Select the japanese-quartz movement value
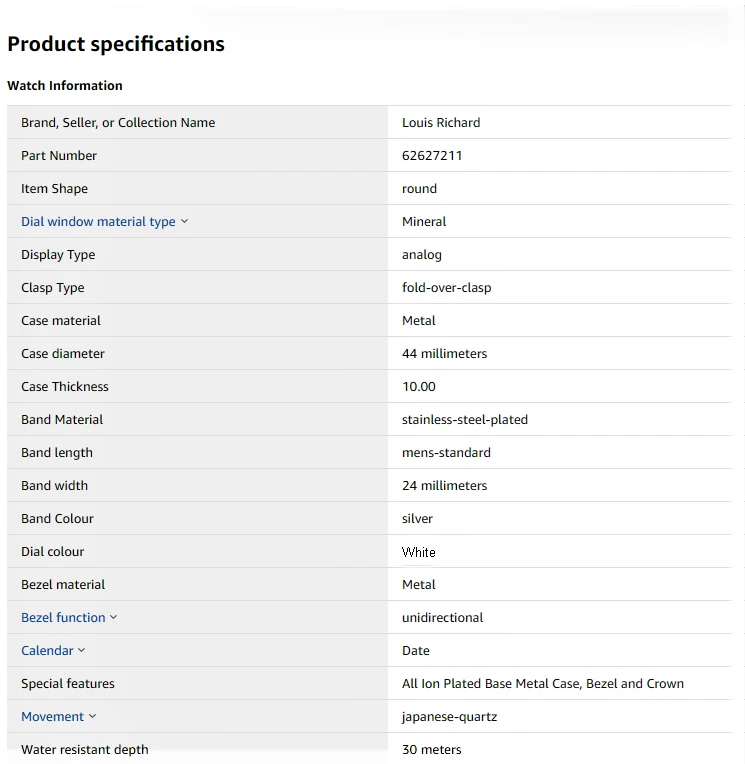This screenshot has width=745, height=764. point(449,717)
